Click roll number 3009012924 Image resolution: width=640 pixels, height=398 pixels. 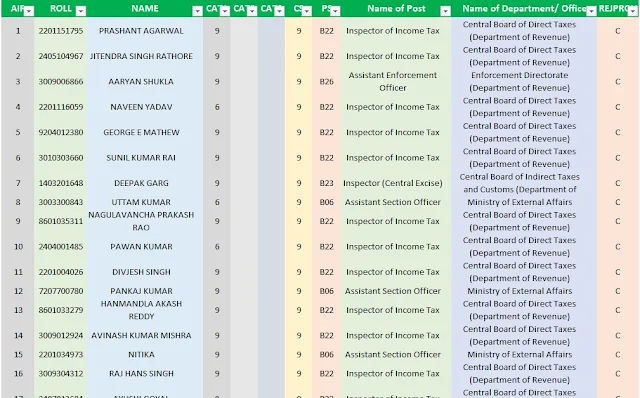pos(61,335)
